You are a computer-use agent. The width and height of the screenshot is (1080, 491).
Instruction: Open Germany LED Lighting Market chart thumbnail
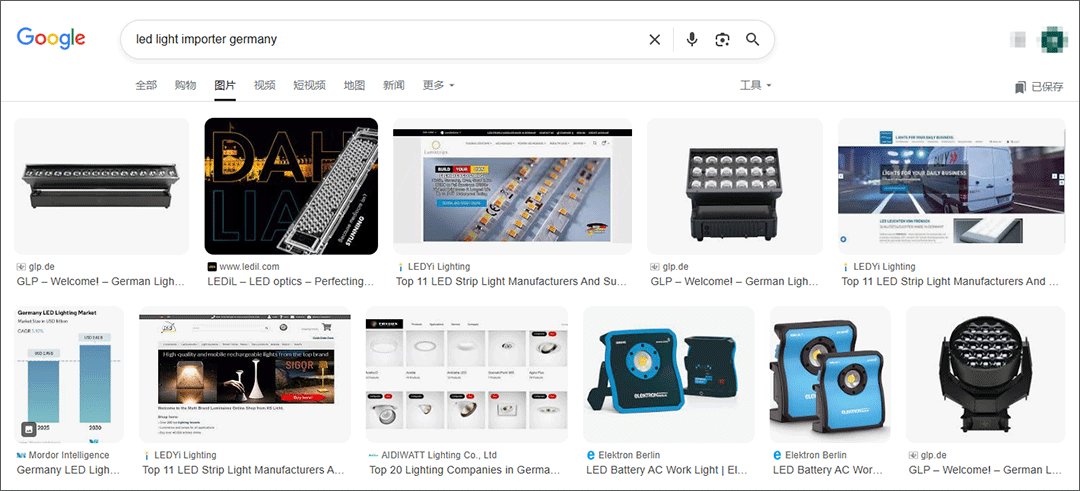tap(69, 374)
